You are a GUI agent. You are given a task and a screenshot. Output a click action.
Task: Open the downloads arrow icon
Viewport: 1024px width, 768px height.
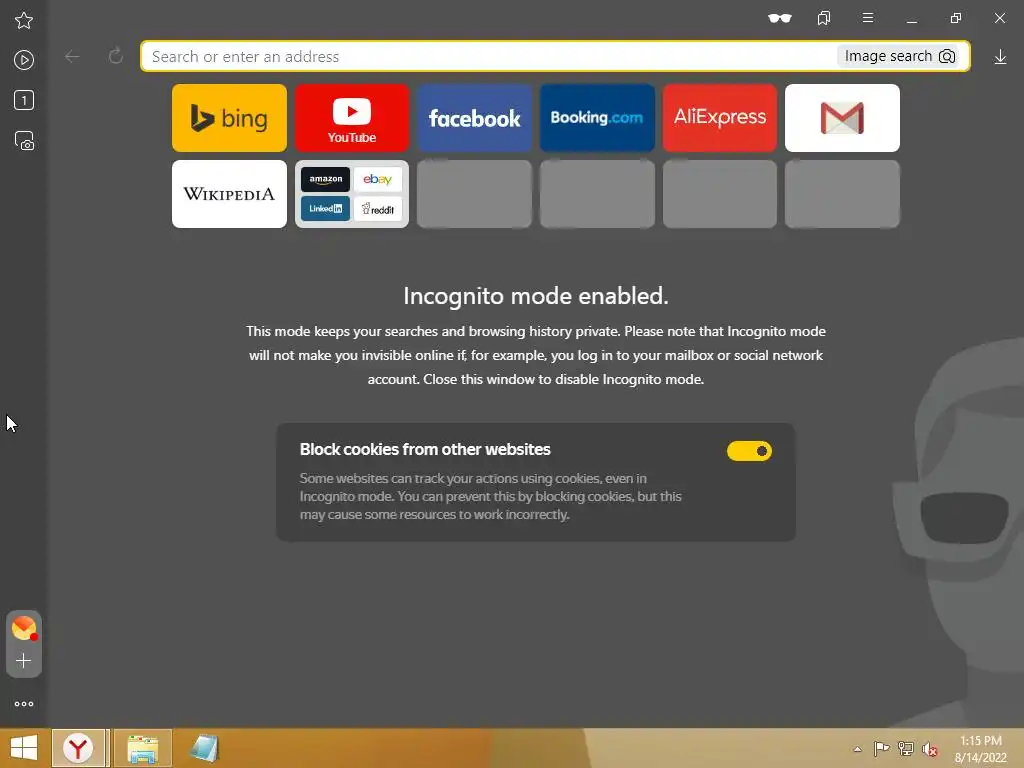pyautogui.click(x=1000, y=57)
